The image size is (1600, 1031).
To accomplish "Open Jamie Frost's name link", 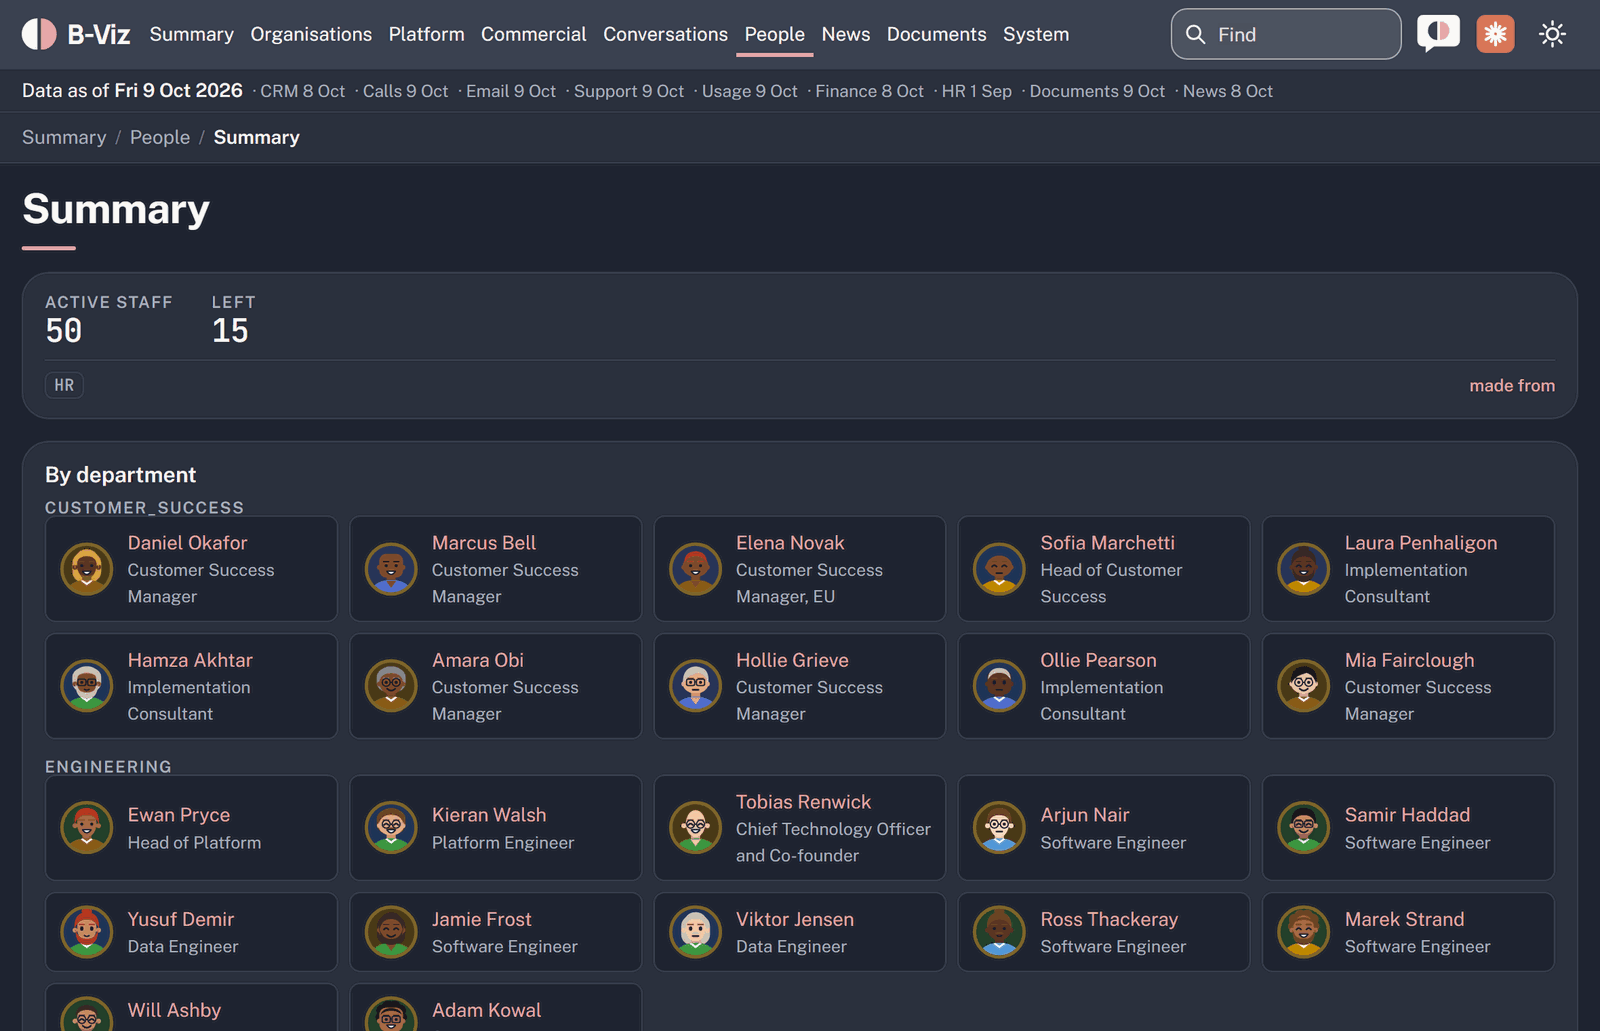I will [x=482, y=919].
